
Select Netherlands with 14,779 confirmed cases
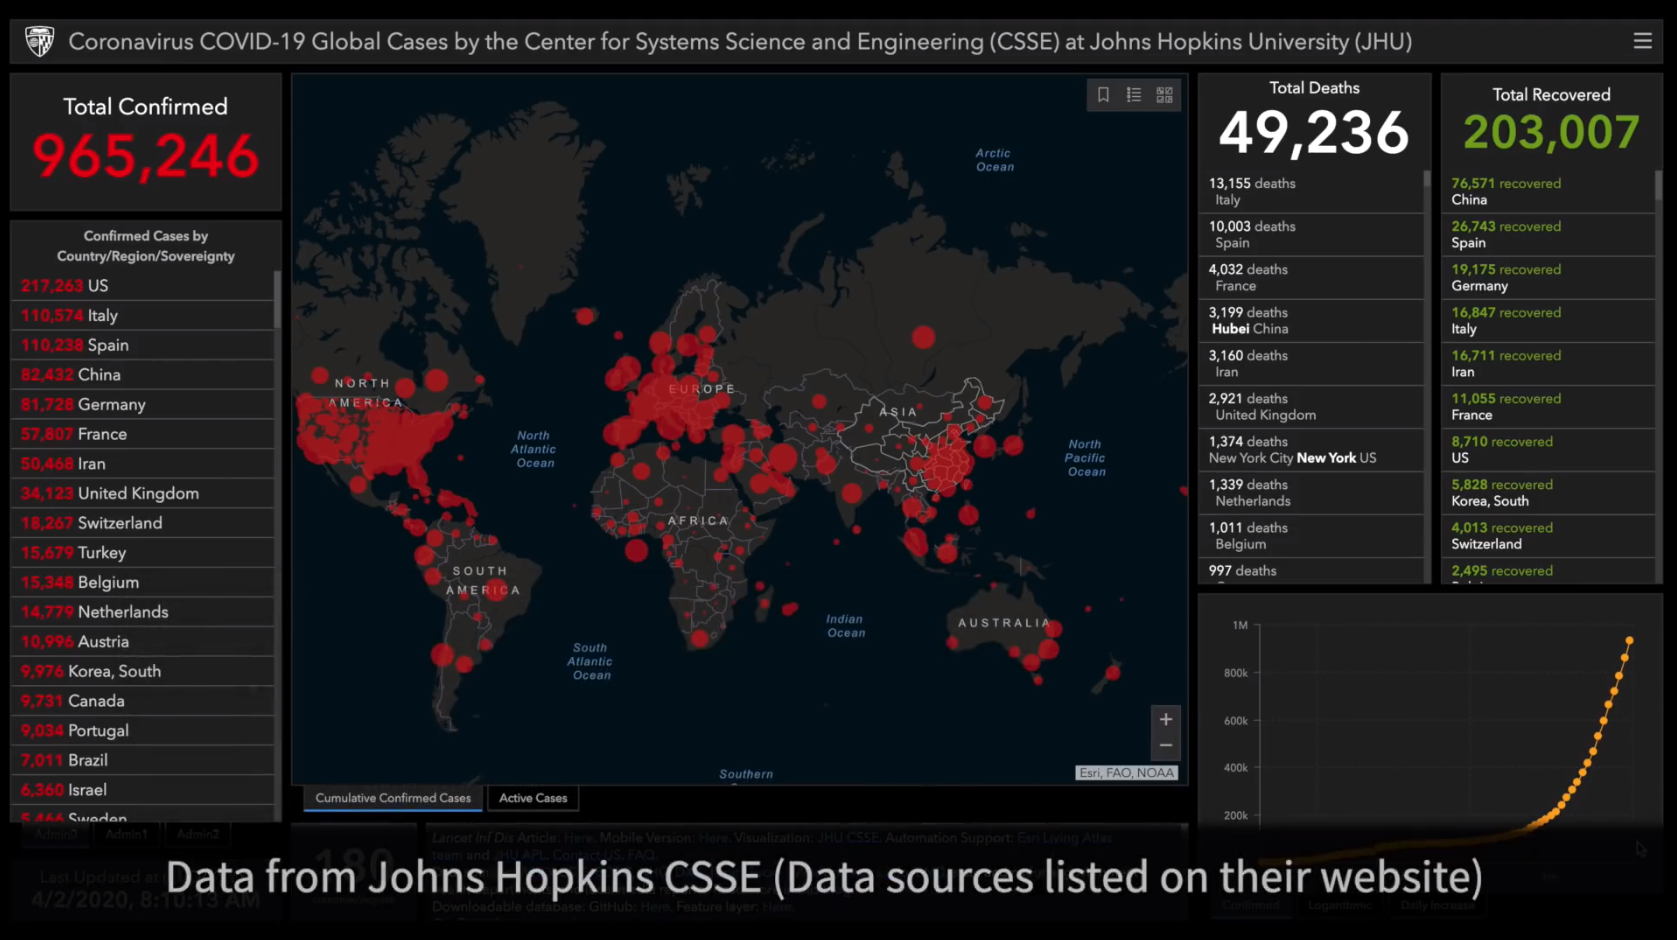142,612
